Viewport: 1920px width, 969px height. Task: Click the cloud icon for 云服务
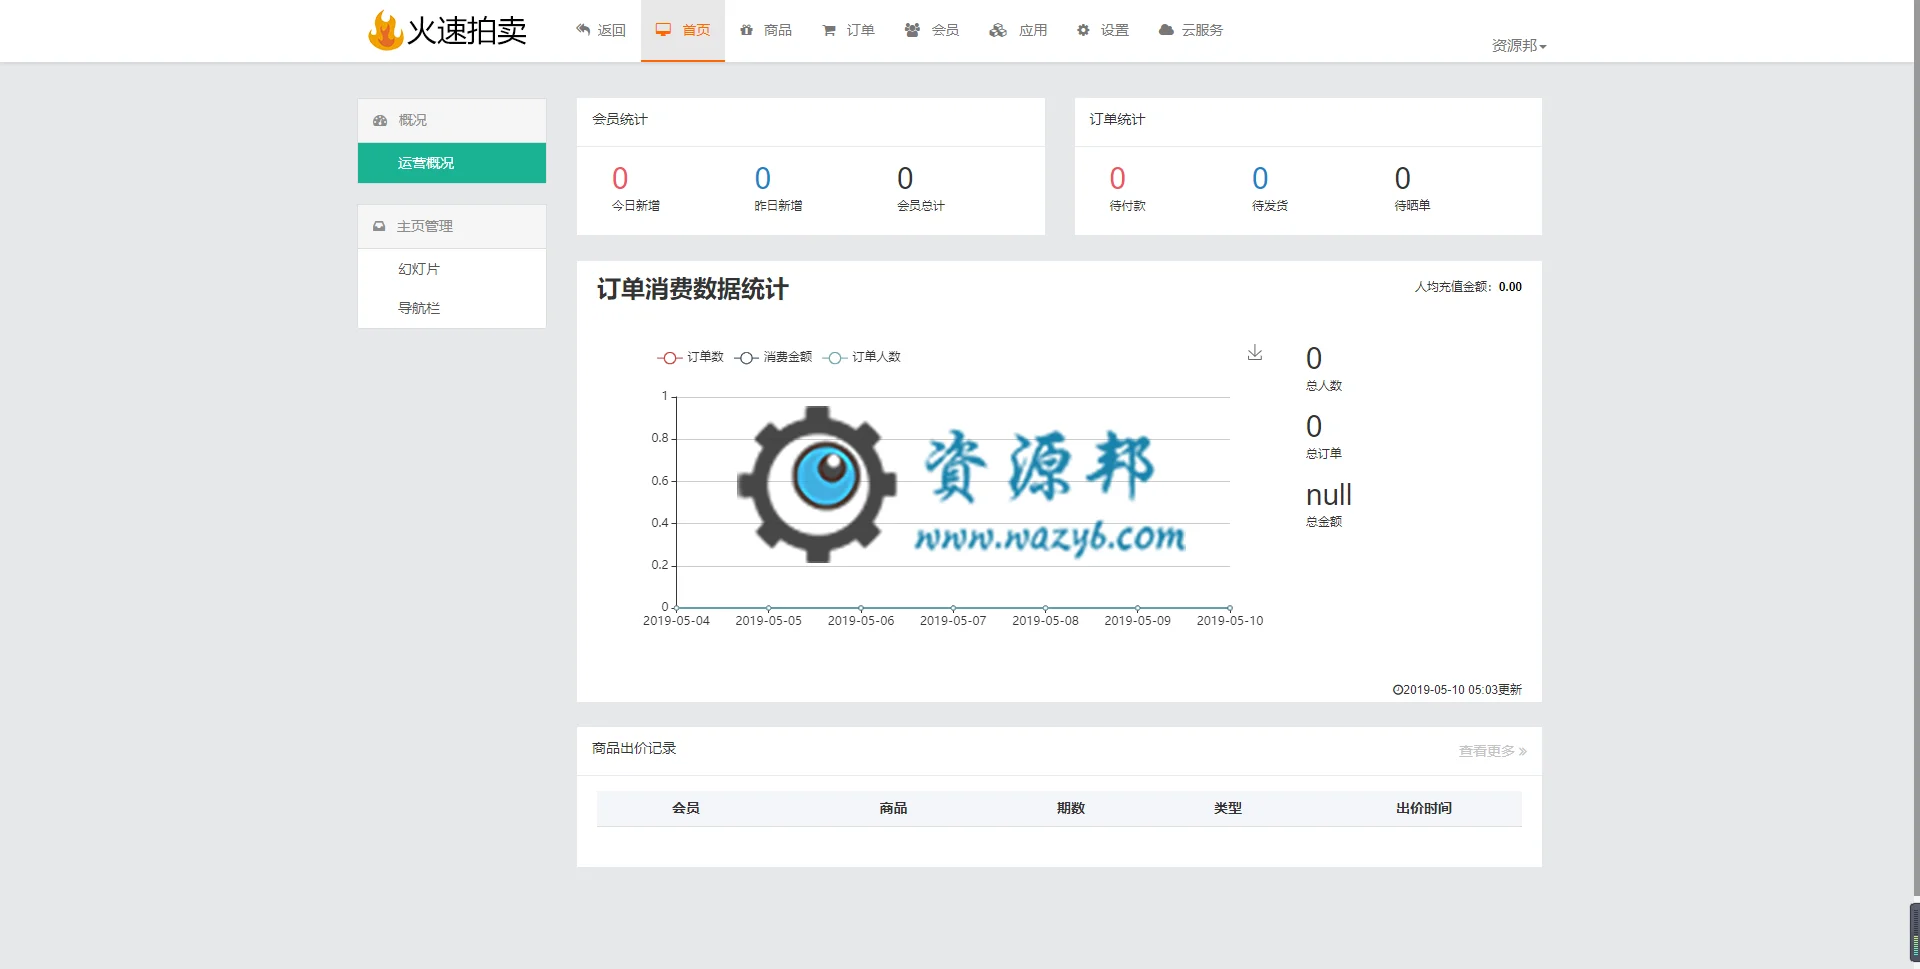1166,30
